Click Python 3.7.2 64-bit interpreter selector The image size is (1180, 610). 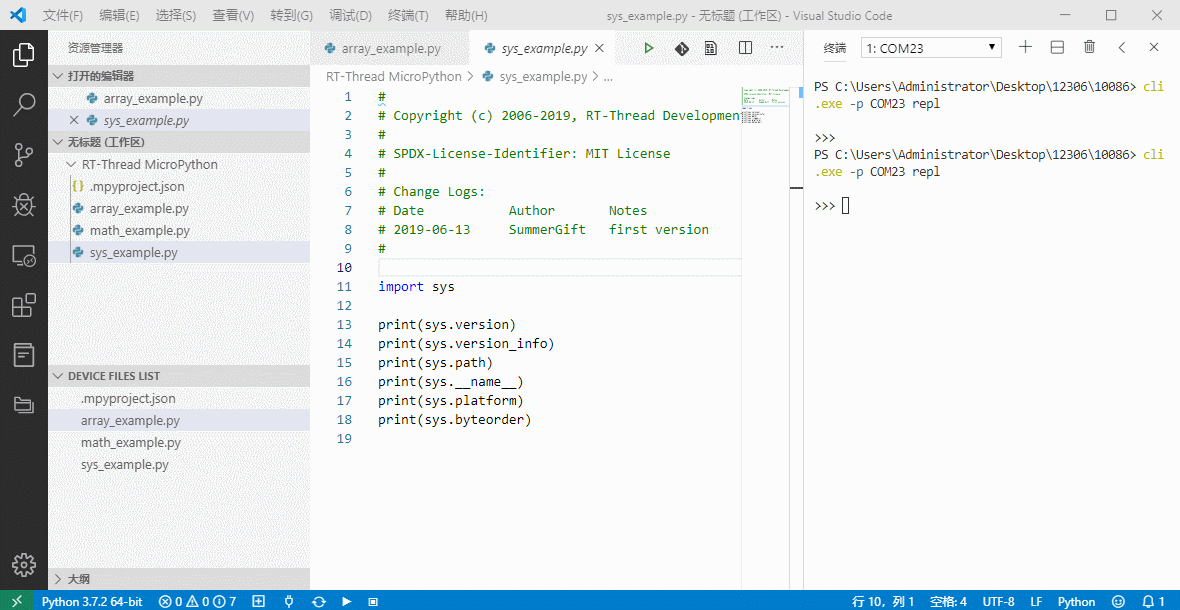[x=91, y=602]
